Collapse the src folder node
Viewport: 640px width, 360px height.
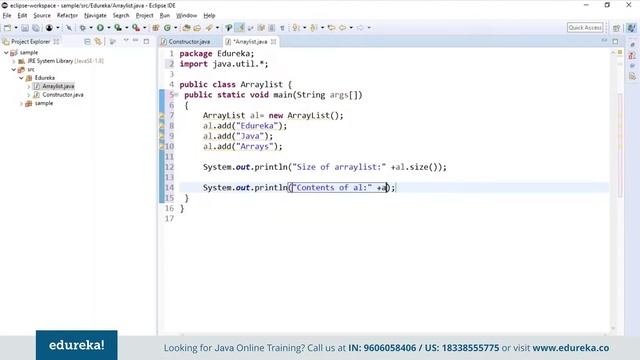click(14, 70)
